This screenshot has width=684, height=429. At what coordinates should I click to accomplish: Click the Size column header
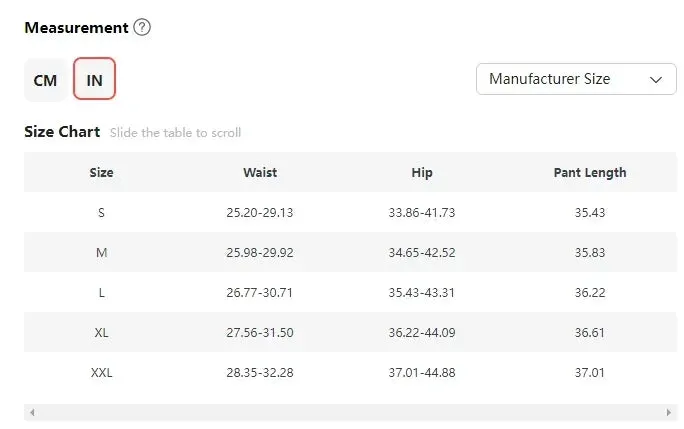101,172
